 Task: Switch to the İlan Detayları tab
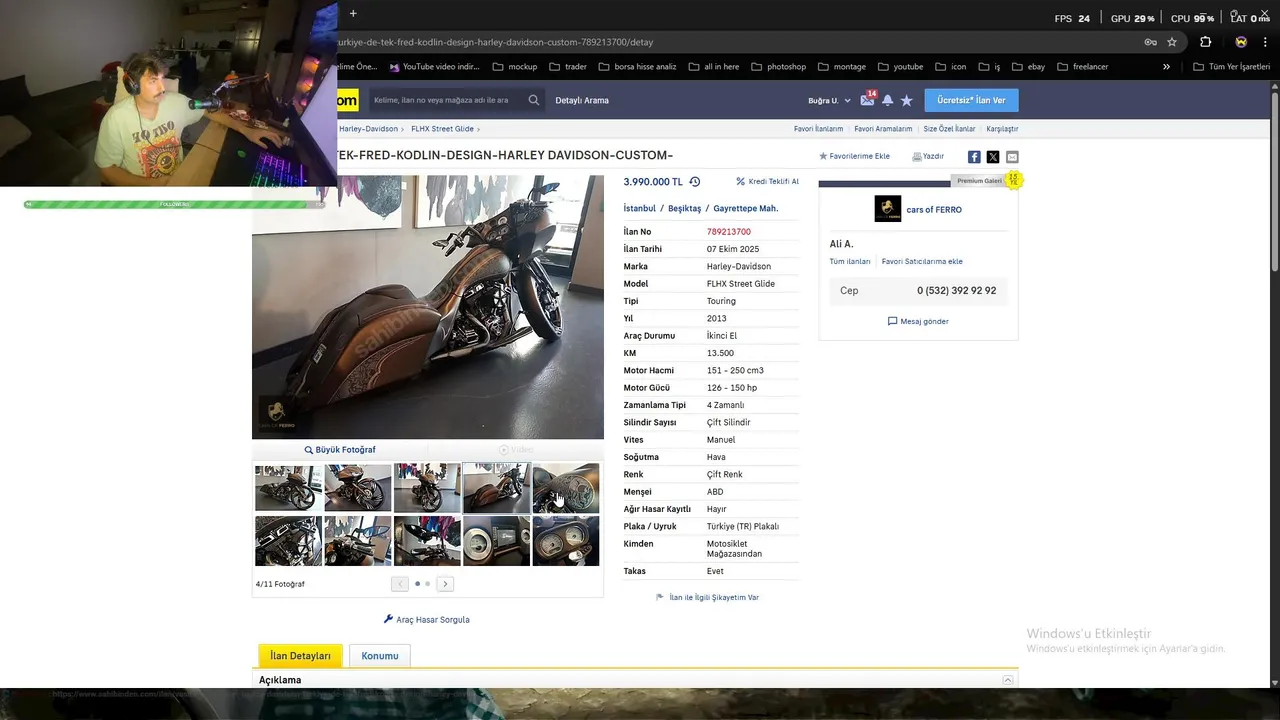[300, 656]
